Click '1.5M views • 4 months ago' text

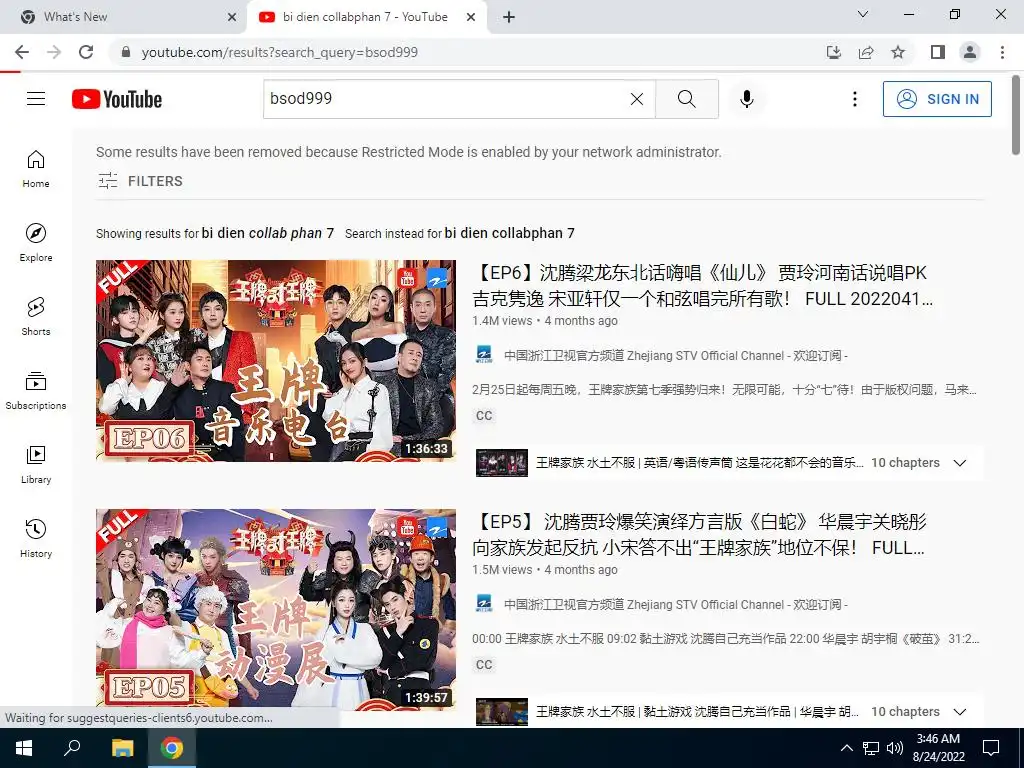click(x=545, y=569)
